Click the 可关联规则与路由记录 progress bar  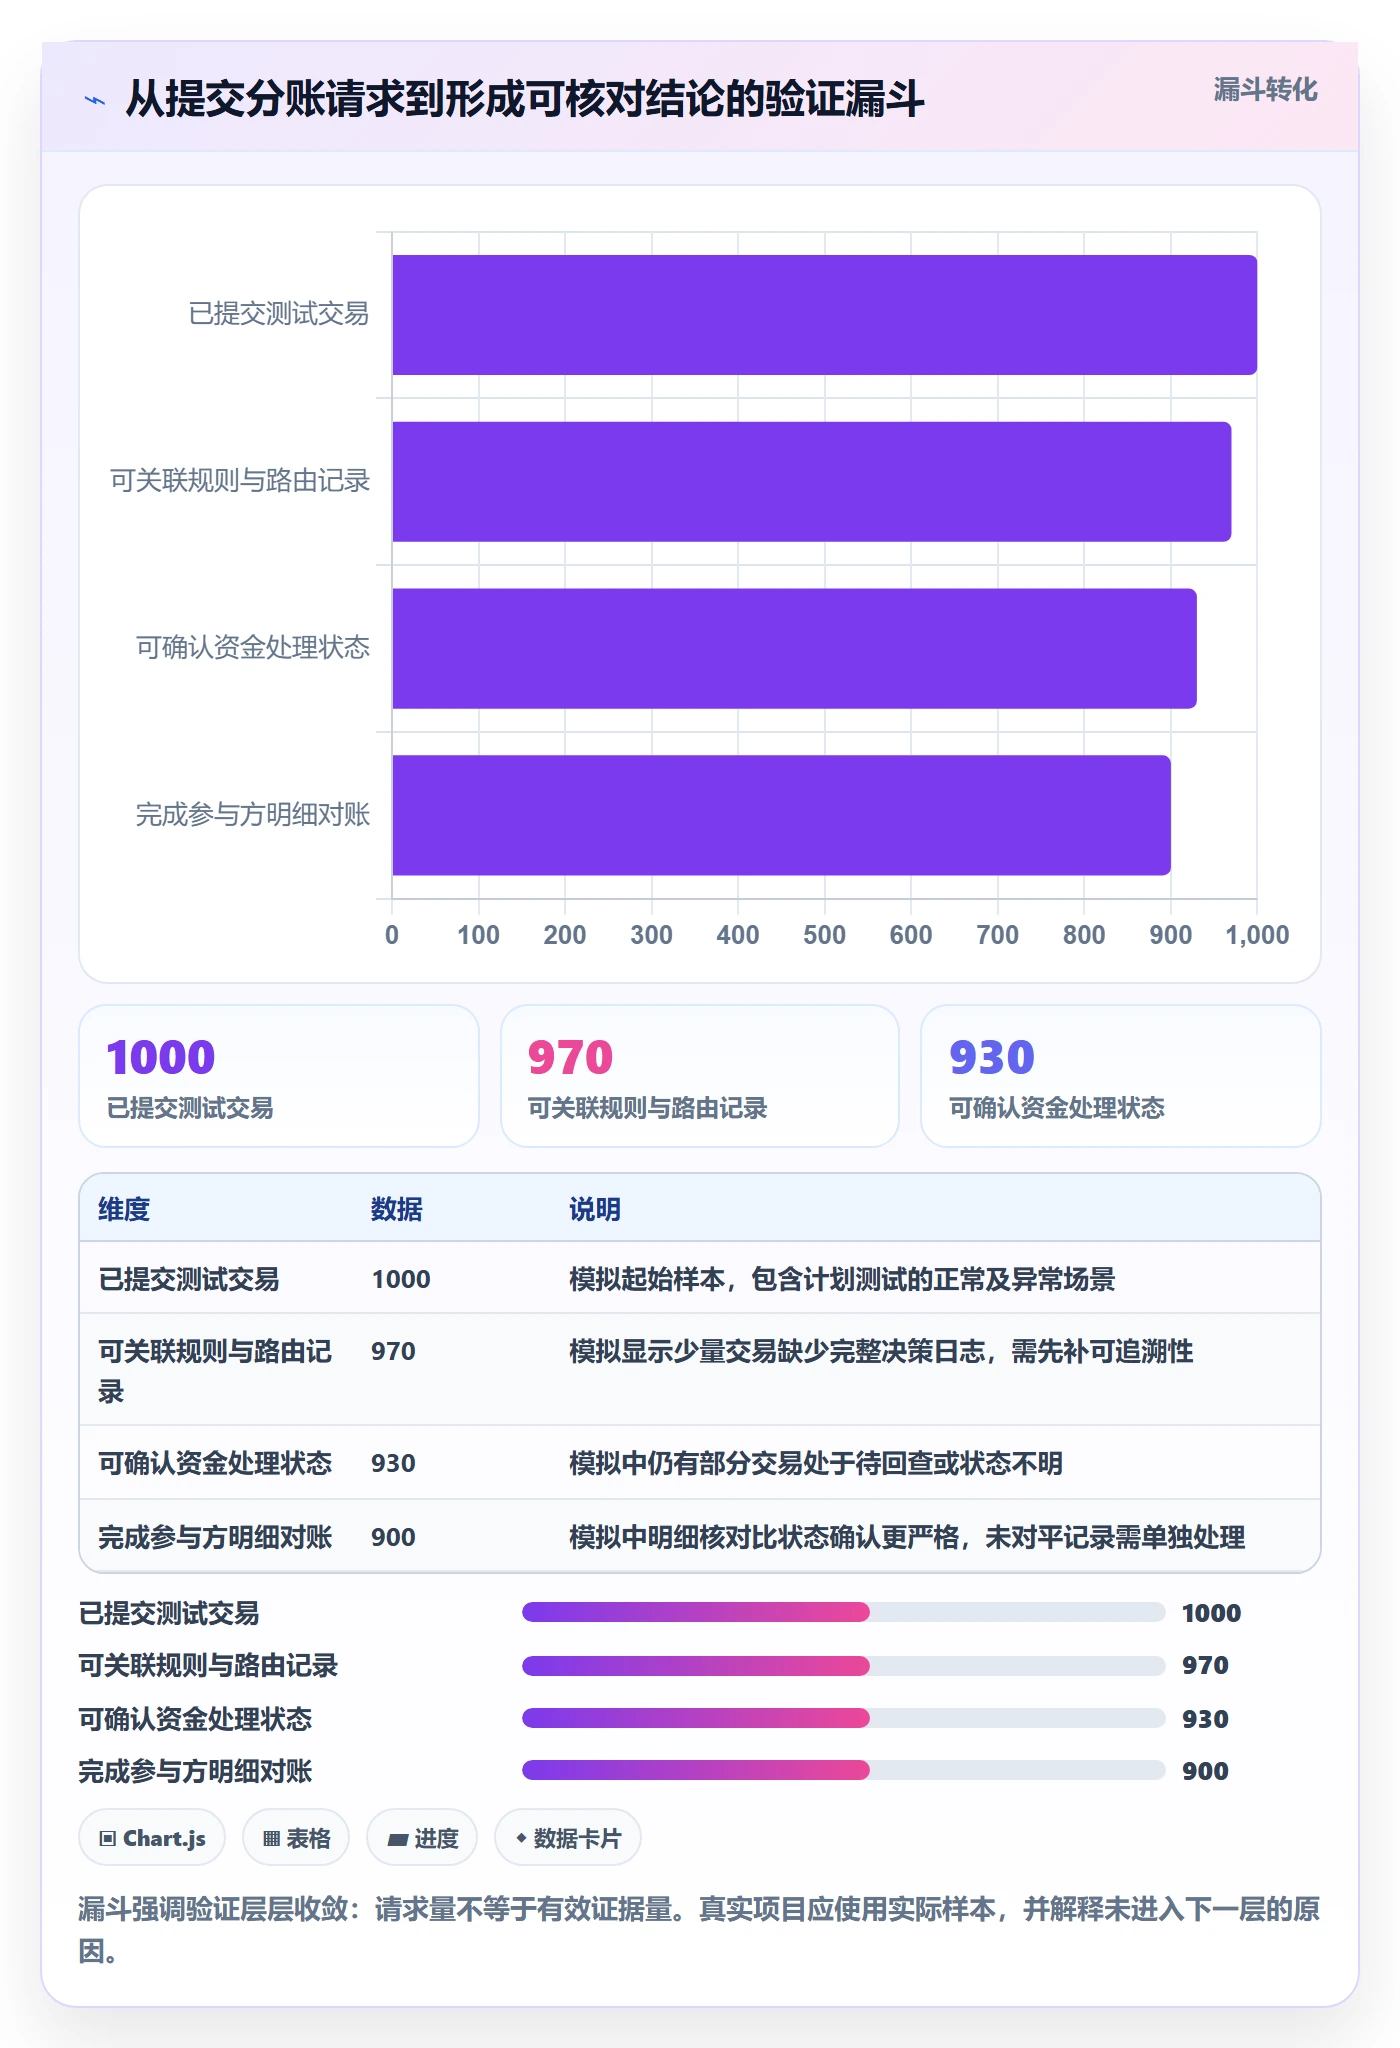point(843,1665)
